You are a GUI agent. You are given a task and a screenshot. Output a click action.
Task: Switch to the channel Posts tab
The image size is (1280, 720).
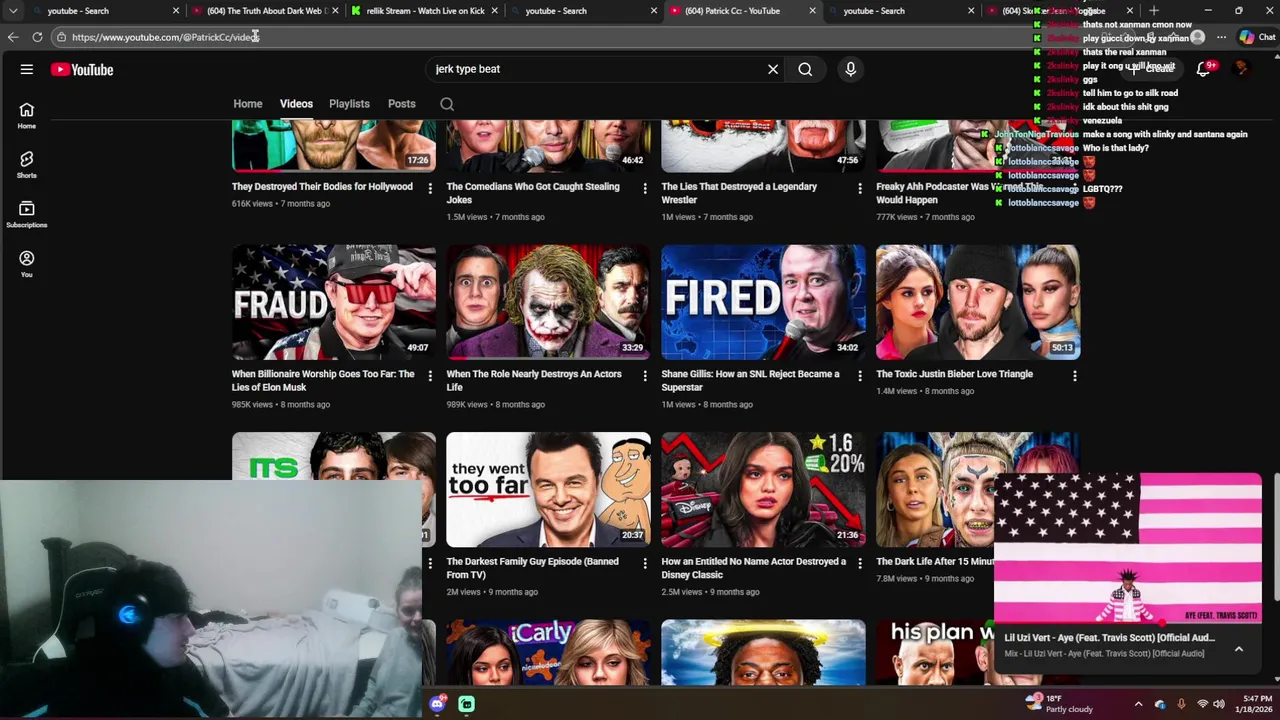[x=402, y=104]
